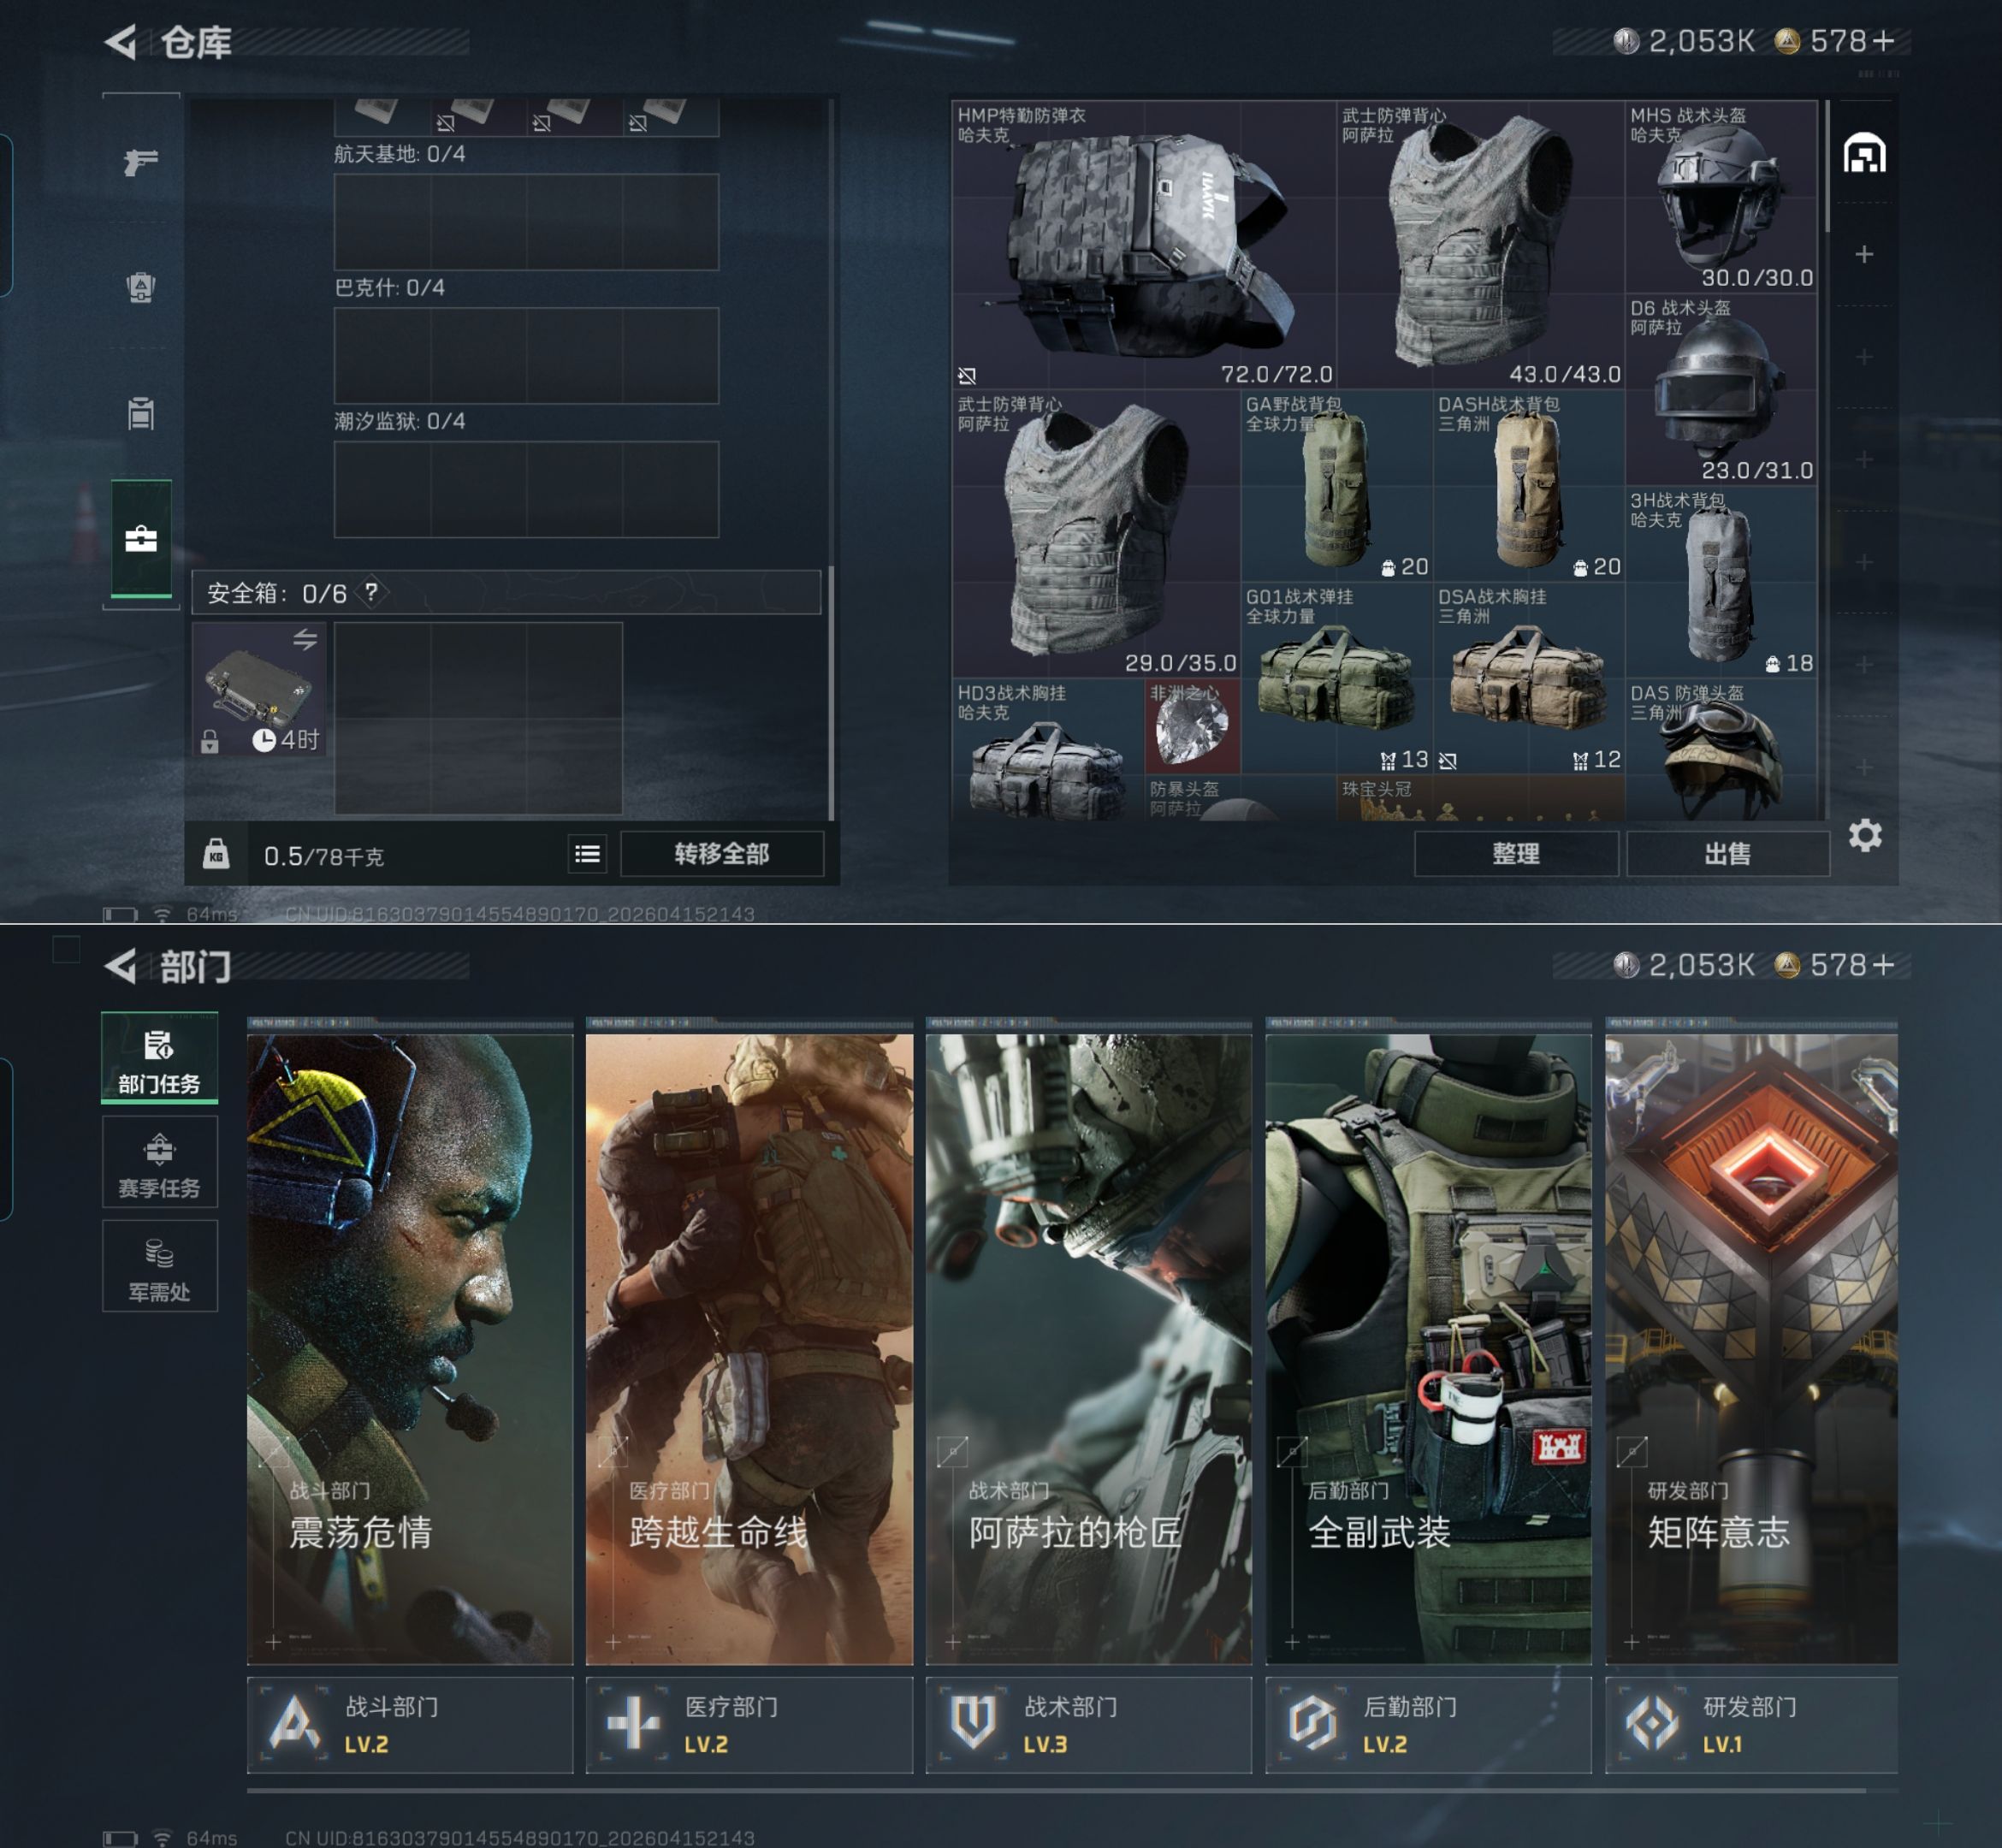This screenshot has width=2002, height=1848.
Task: Click the warehouse settings gear icon
Action: (1864, 835)
